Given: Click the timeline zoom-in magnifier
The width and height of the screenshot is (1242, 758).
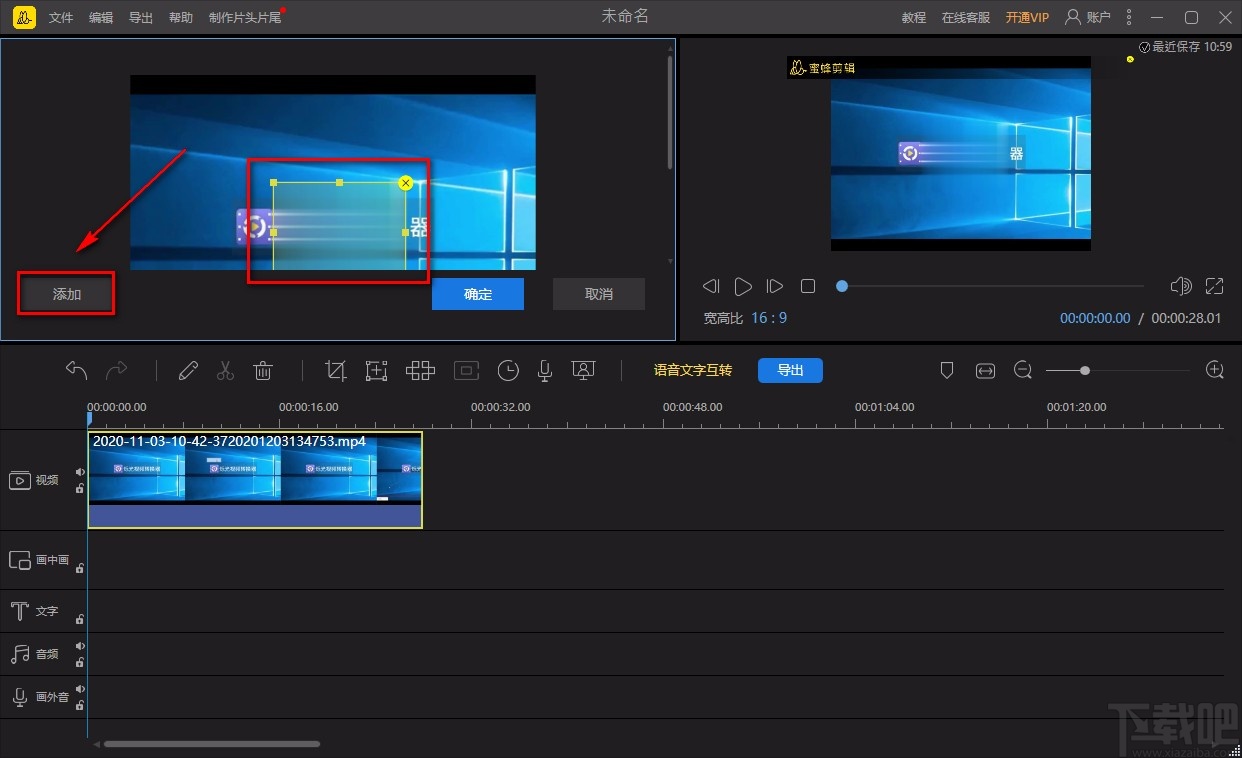Looking at the screenshot, I should (1215, 370).
